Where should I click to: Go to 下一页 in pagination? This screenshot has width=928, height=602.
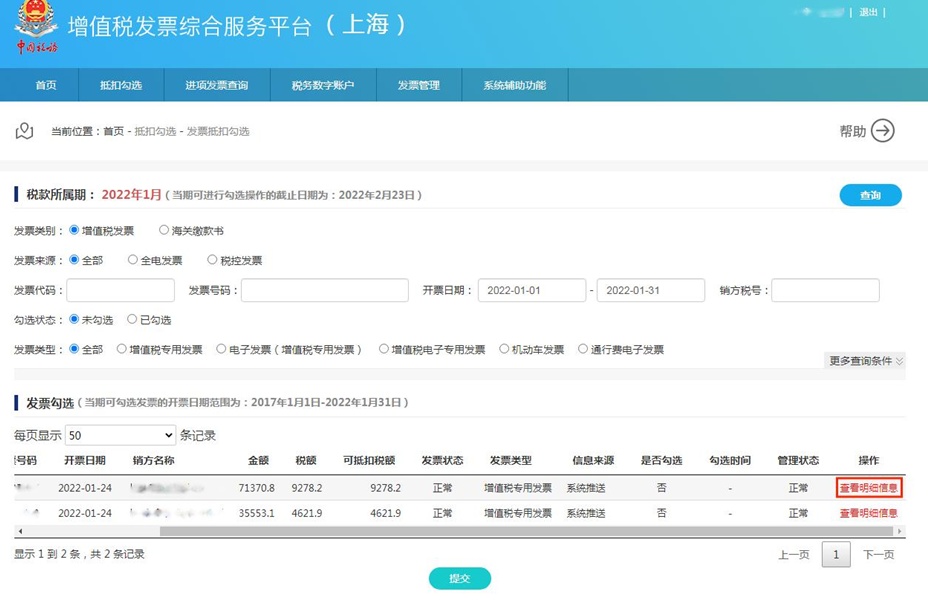click(x=878, y=555)
